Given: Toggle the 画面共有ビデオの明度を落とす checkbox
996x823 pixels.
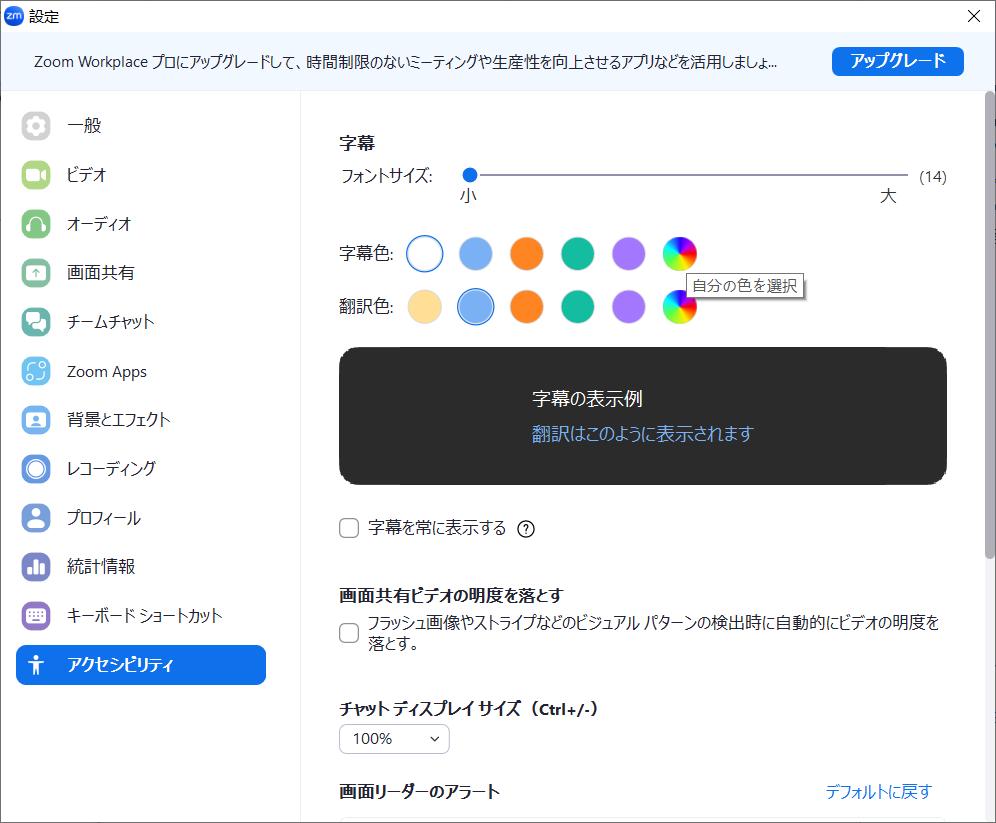Looking at the screenshot, I should (349, 632).
